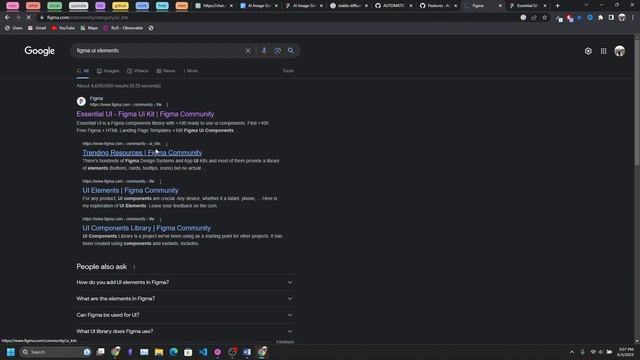Open the Maps bookmark
Image resolution: width=640 pixels, height=360 pixels.
(89, 28)
